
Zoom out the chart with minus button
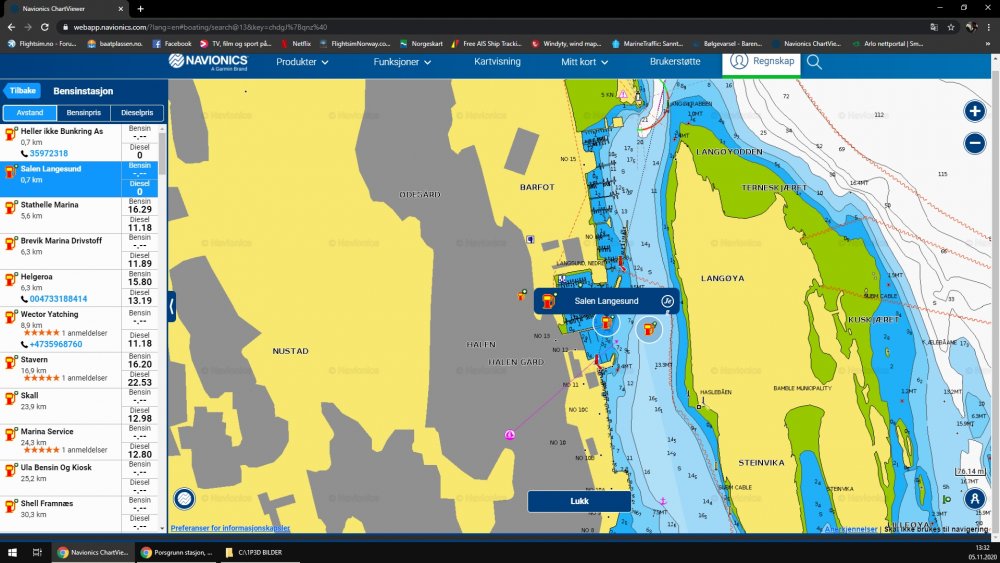(974, 143)
